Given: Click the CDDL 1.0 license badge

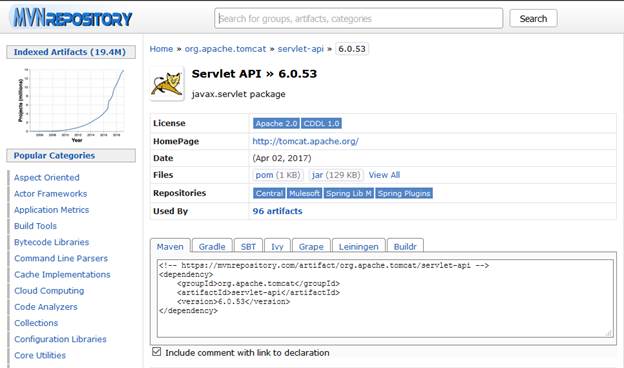Looking at the screenshot, I should click(x=321, y=123).
